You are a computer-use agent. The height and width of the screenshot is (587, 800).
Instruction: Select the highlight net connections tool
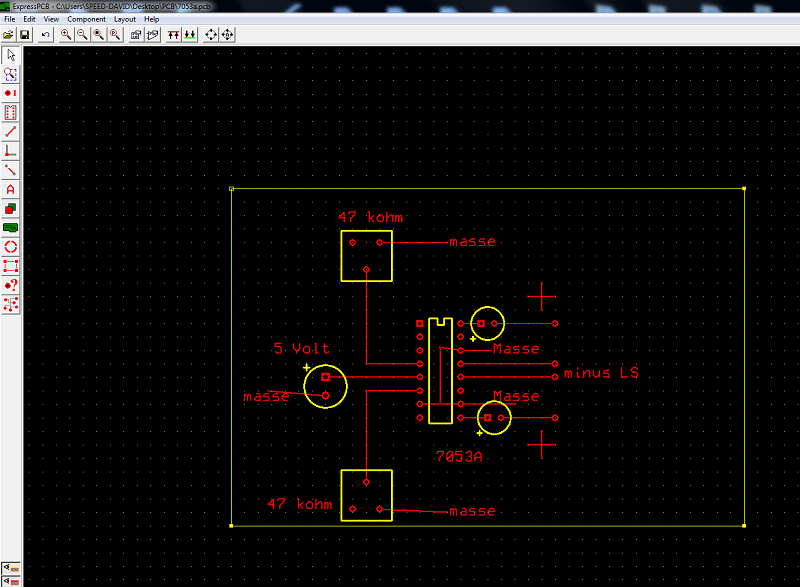point(11,305)
